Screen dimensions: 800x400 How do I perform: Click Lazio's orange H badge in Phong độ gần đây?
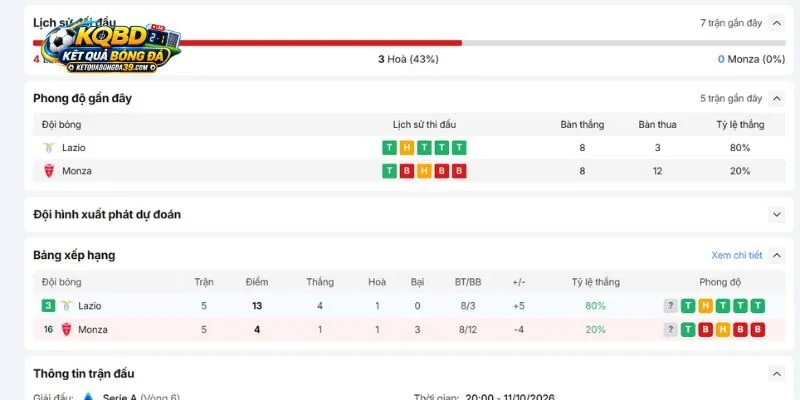point(407,148)
